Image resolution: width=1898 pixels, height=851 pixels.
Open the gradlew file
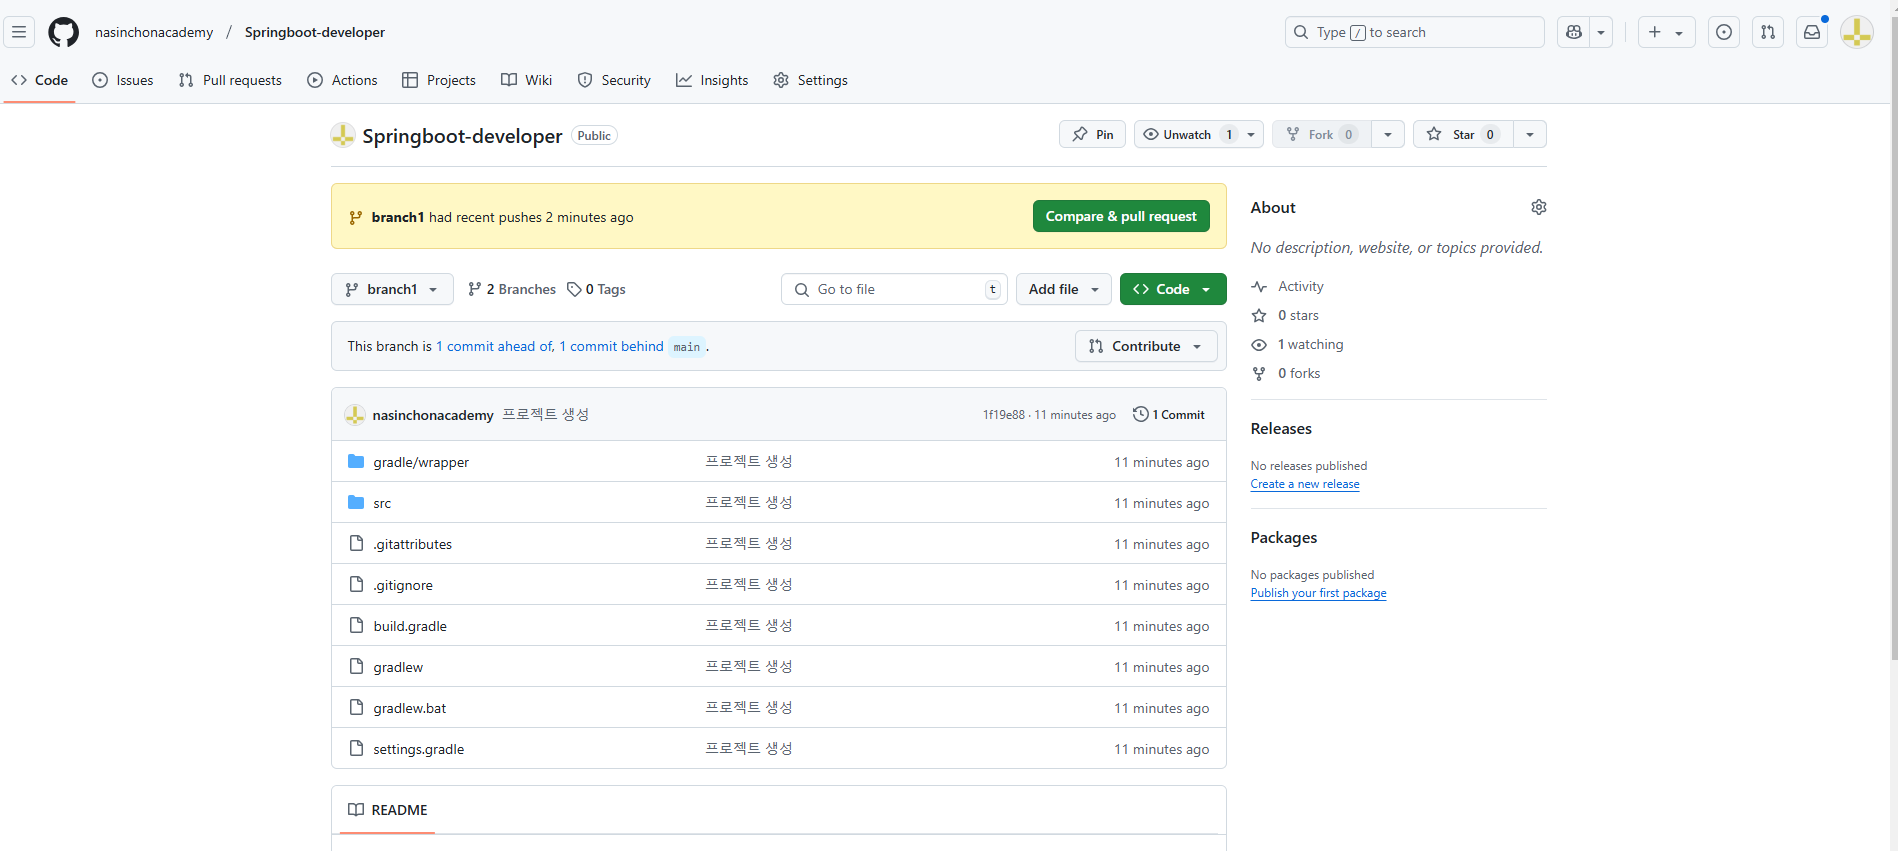point(398,667)
